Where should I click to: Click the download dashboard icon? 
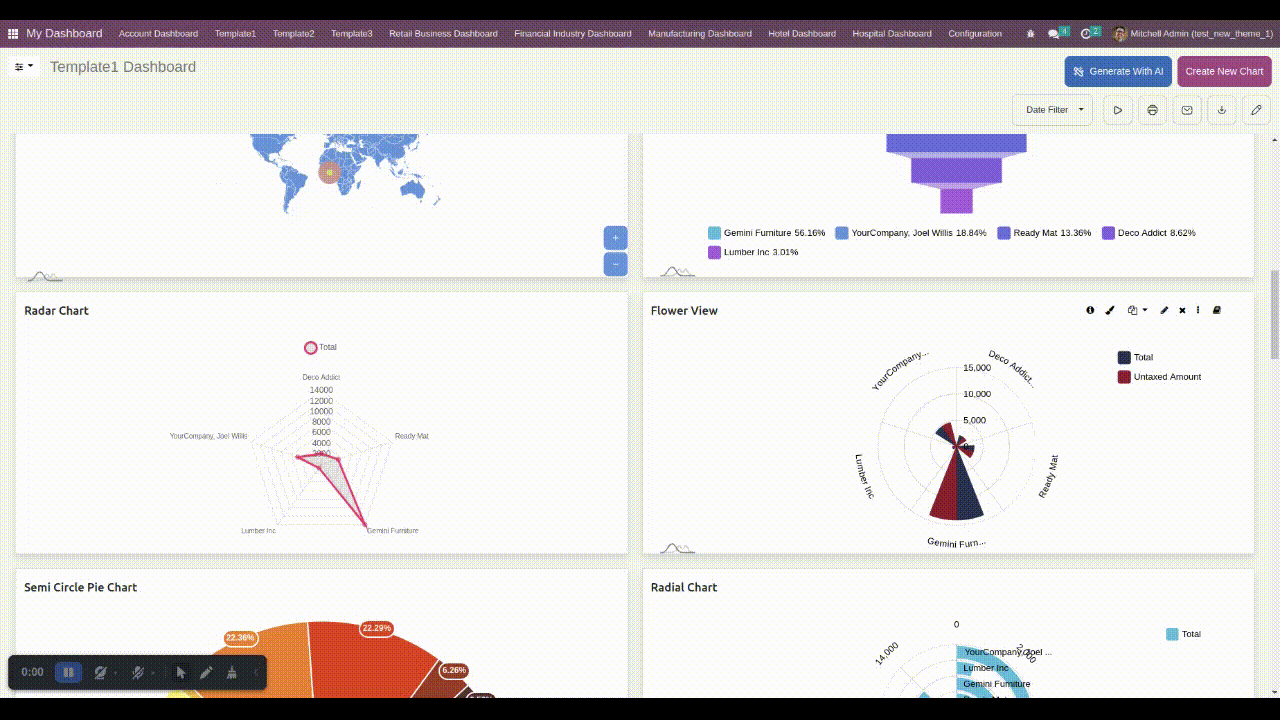[x=1222, y=110]
